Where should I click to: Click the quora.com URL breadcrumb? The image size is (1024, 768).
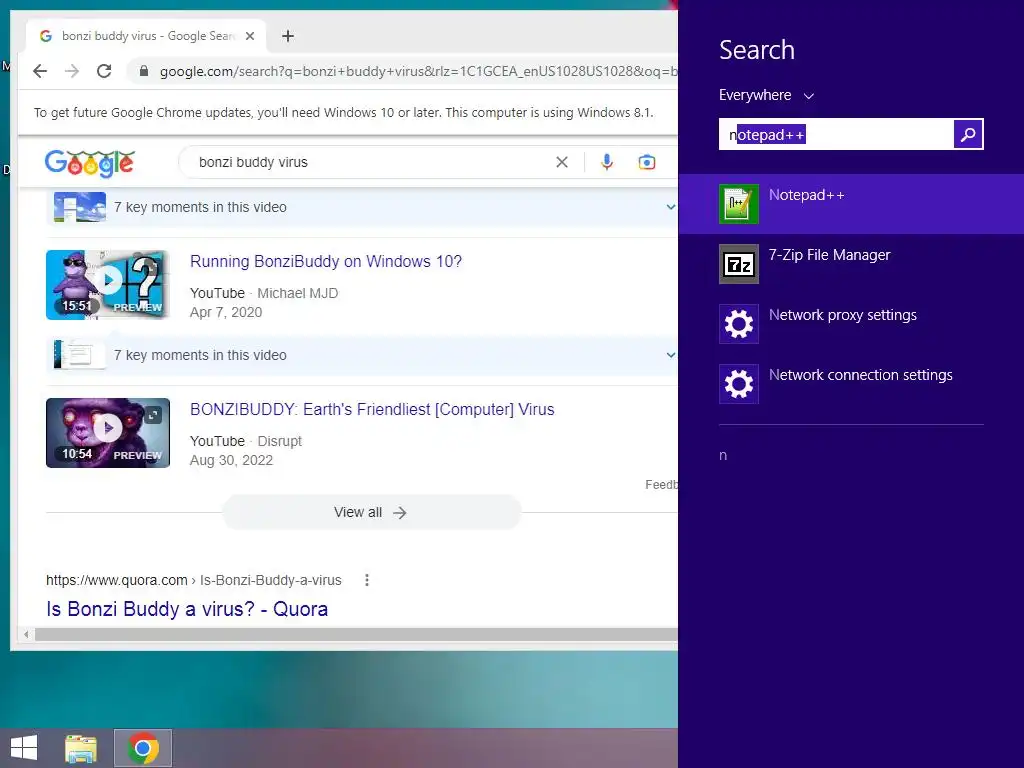tap(193, 580)
